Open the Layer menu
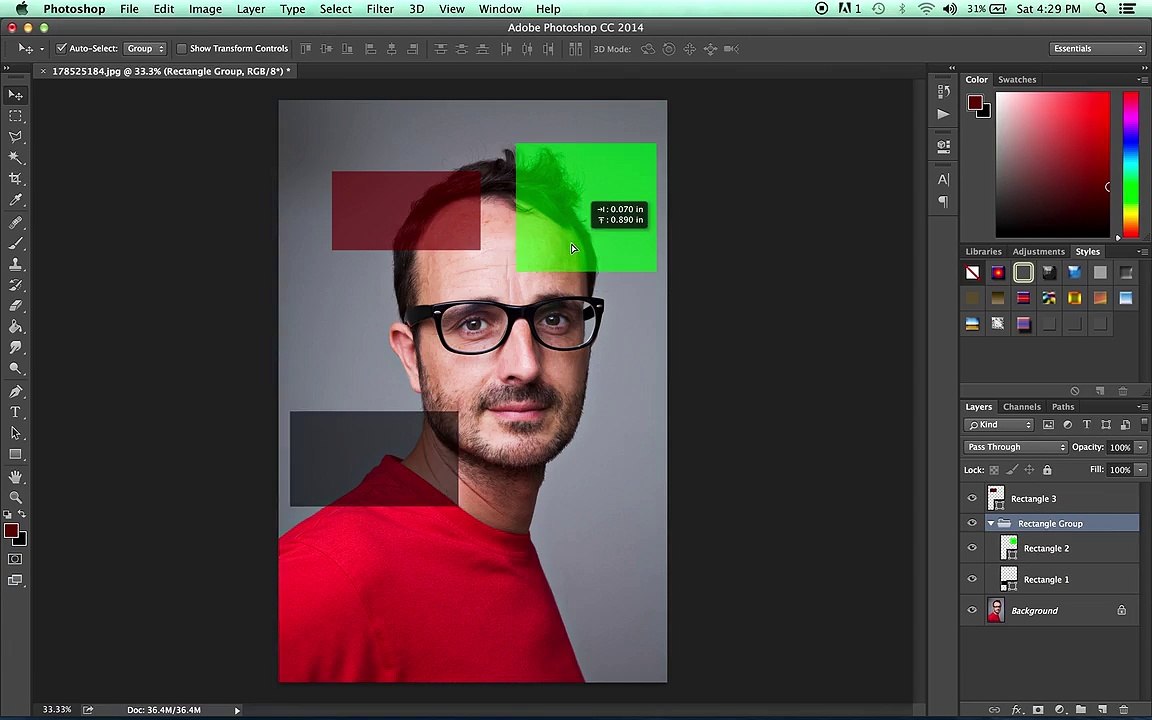 tap(251, 9)
